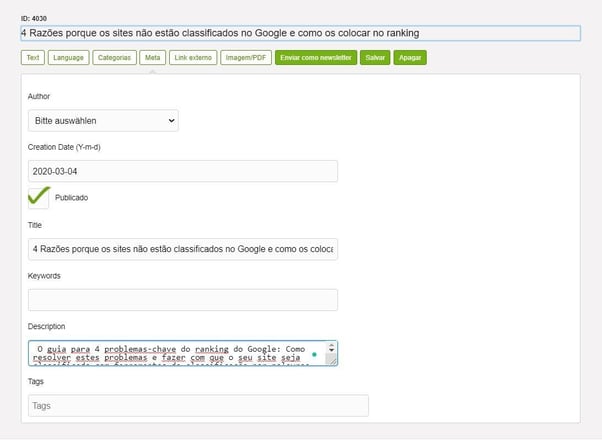Select the Categorias tab

tap(114, 58)
